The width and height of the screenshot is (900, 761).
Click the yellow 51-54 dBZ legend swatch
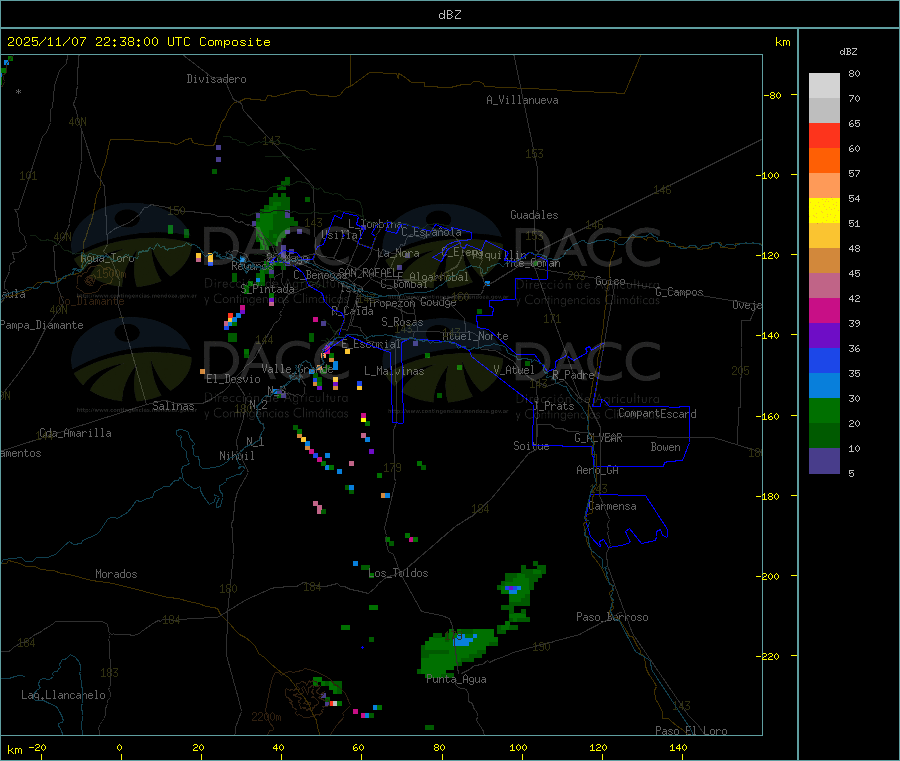click(824, 211)
